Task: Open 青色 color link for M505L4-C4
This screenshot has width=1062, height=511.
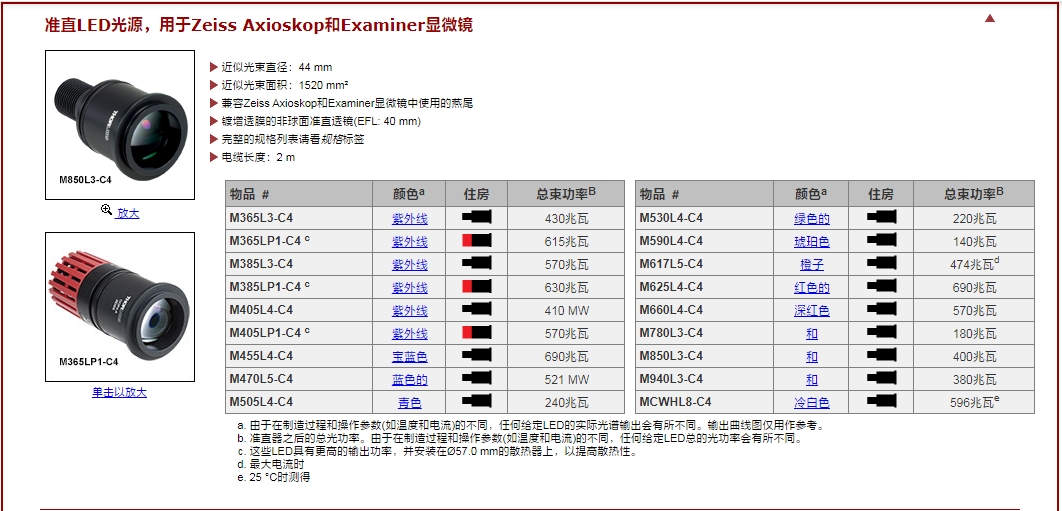Action: coord(410,403)
